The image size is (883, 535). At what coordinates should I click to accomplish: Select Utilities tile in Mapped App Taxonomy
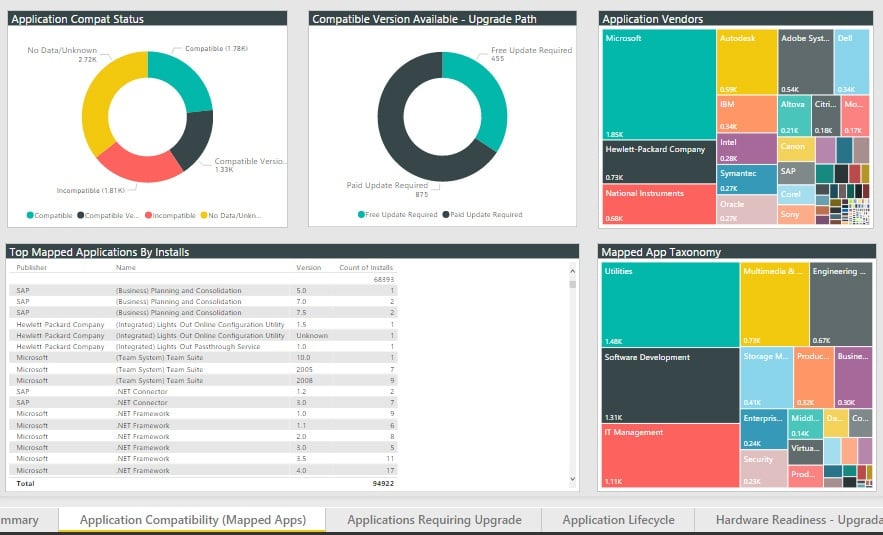tap(670, 304)
